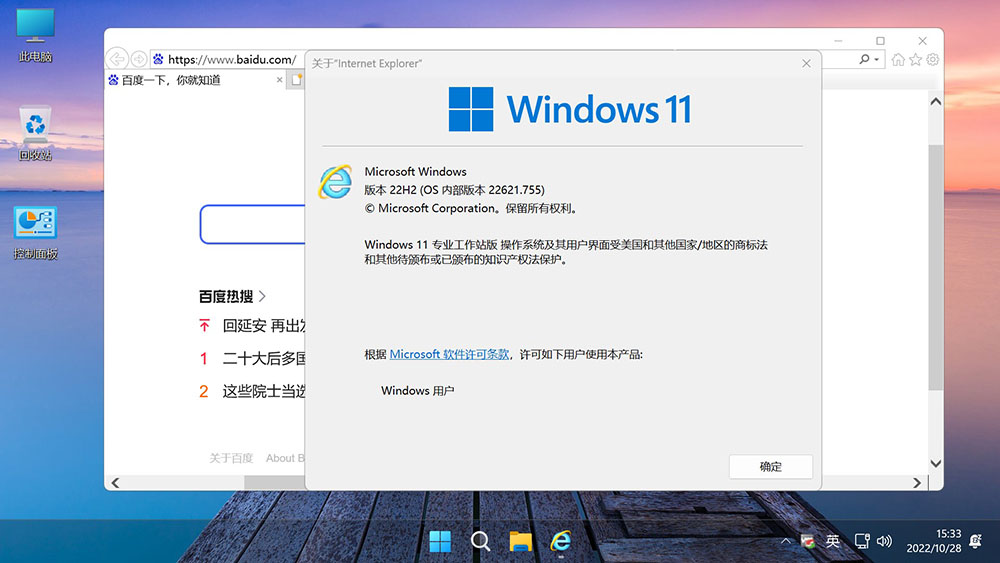Toggle the input language indicator 英

pos(833,541)
